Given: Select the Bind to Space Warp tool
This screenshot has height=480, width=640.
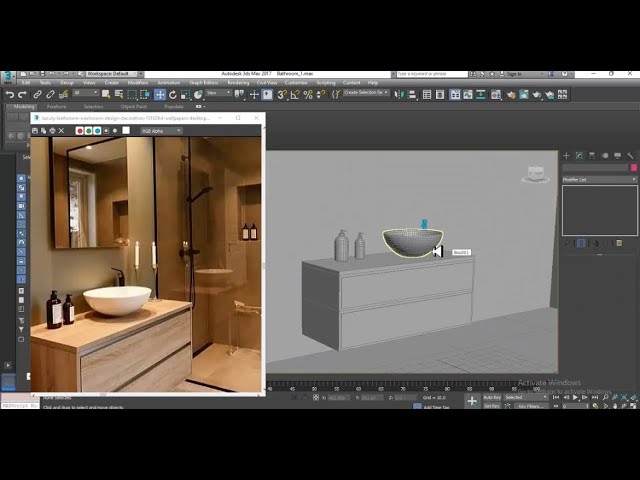Looking at the screenshot, I should pyautogui.click(x=63, y=95).
